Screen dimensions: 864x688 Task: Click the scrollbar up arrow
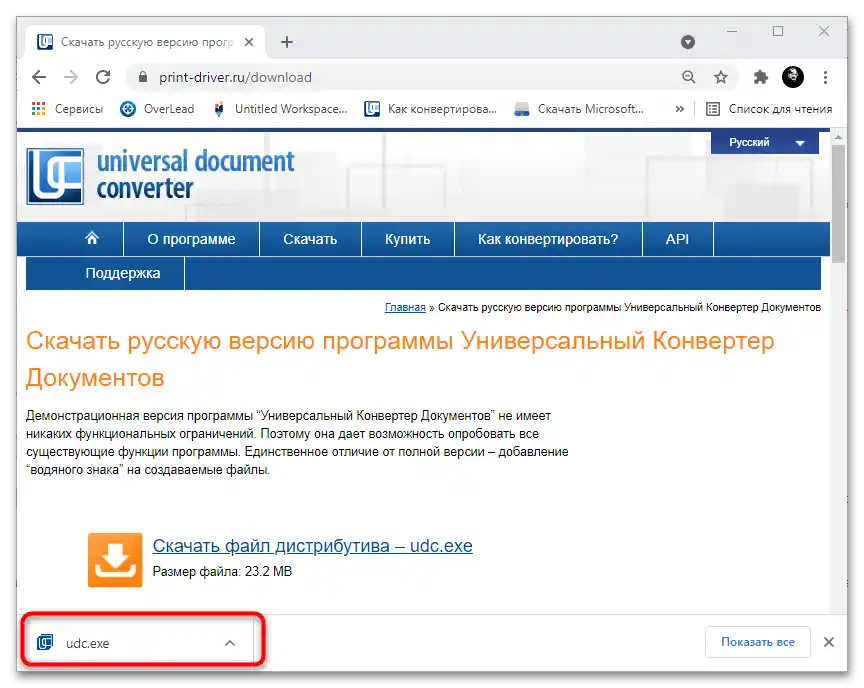838,137
